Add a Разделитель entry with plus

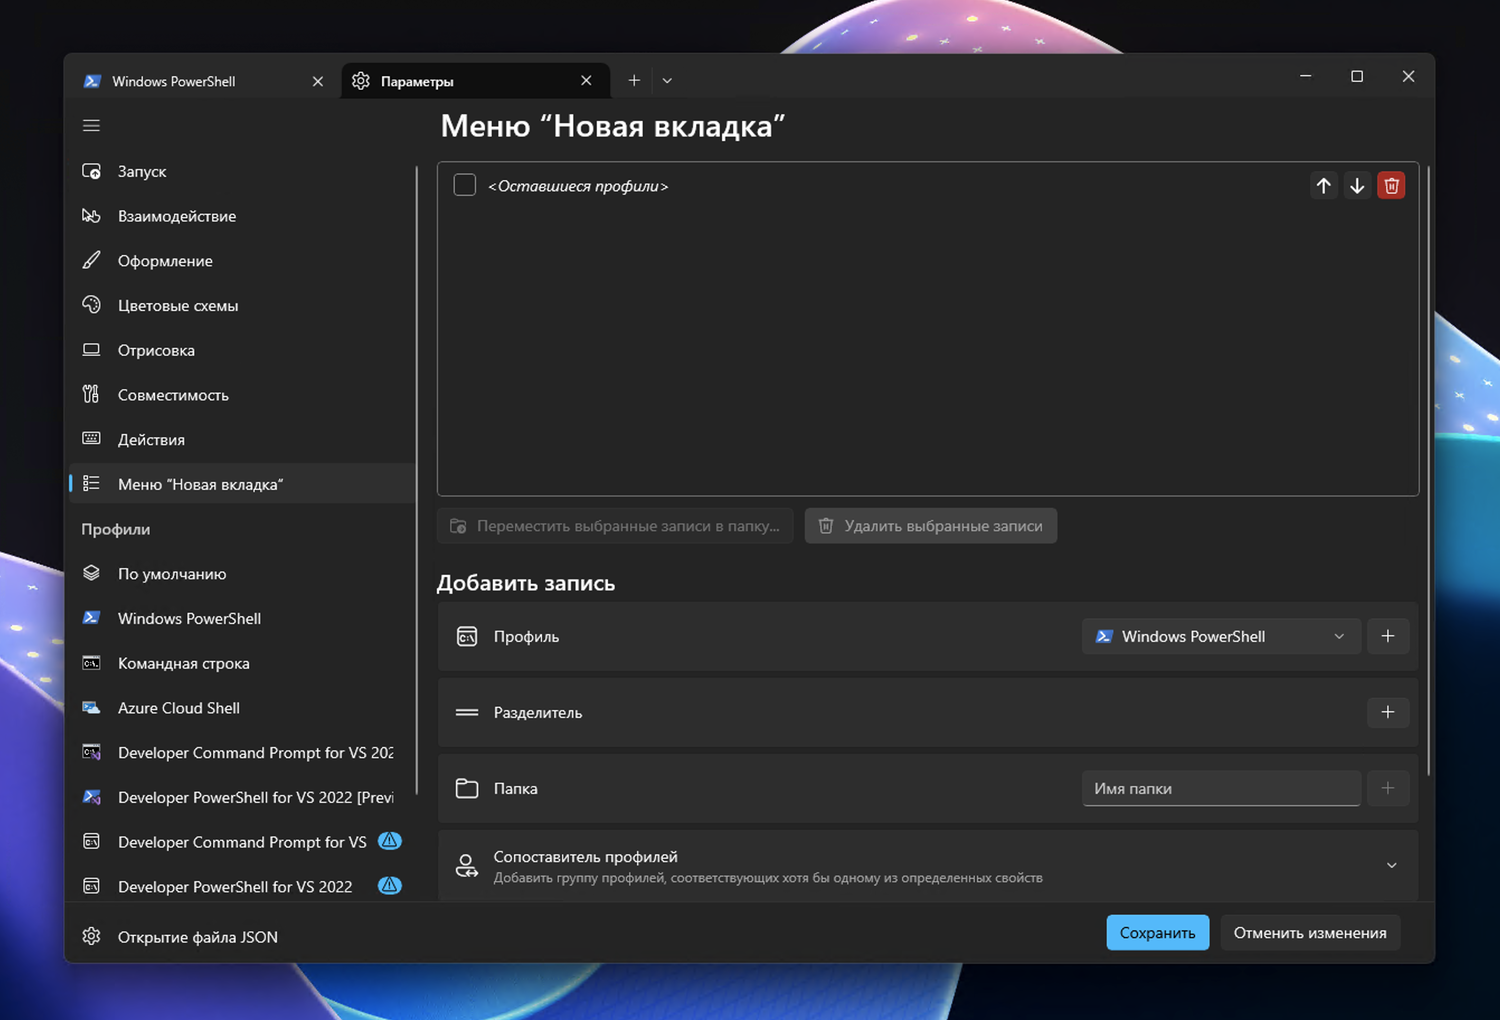[1388, 712]
